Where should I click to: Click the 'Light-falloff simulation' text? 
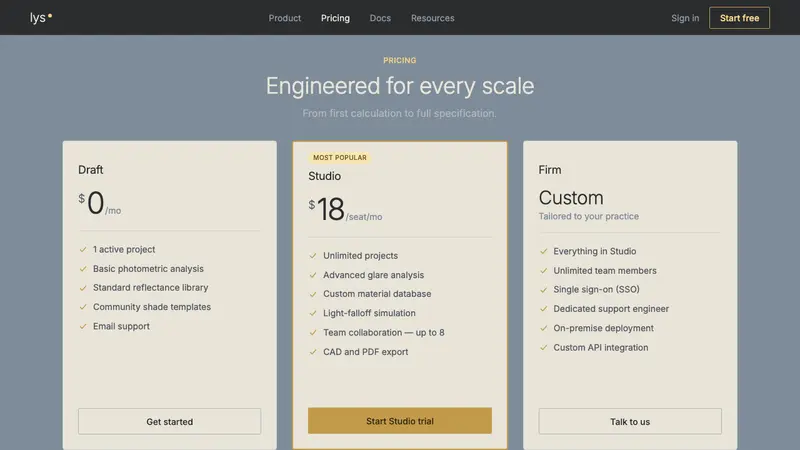coord(369,313)
